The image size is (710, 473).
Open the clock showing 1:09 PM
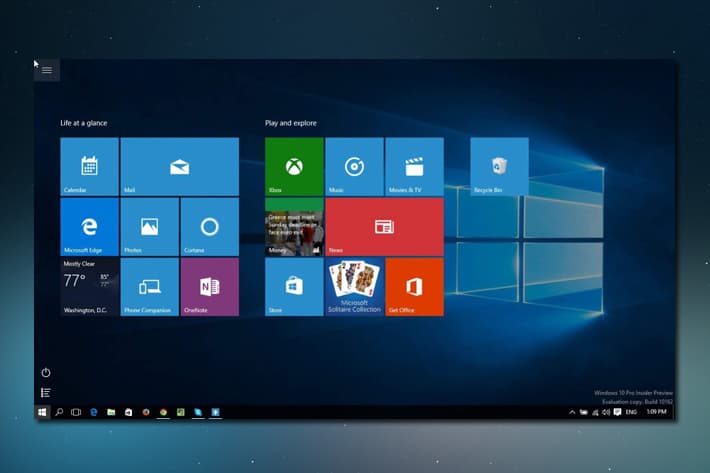tap(656, 412)
